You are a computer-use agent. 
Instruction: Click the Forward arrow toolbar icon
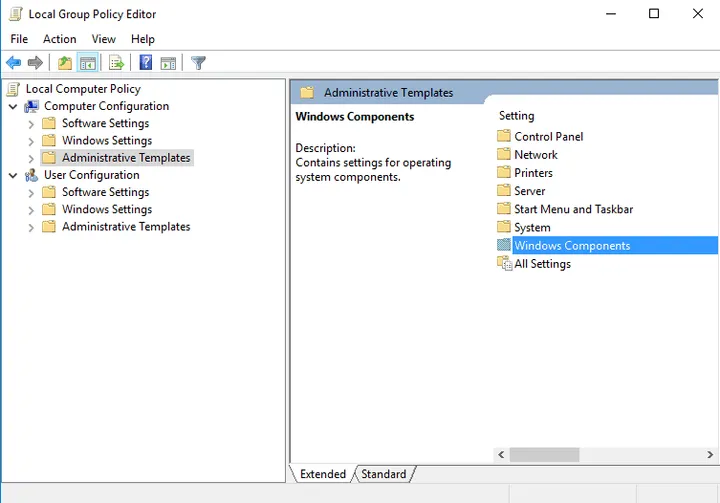[36, 63]
